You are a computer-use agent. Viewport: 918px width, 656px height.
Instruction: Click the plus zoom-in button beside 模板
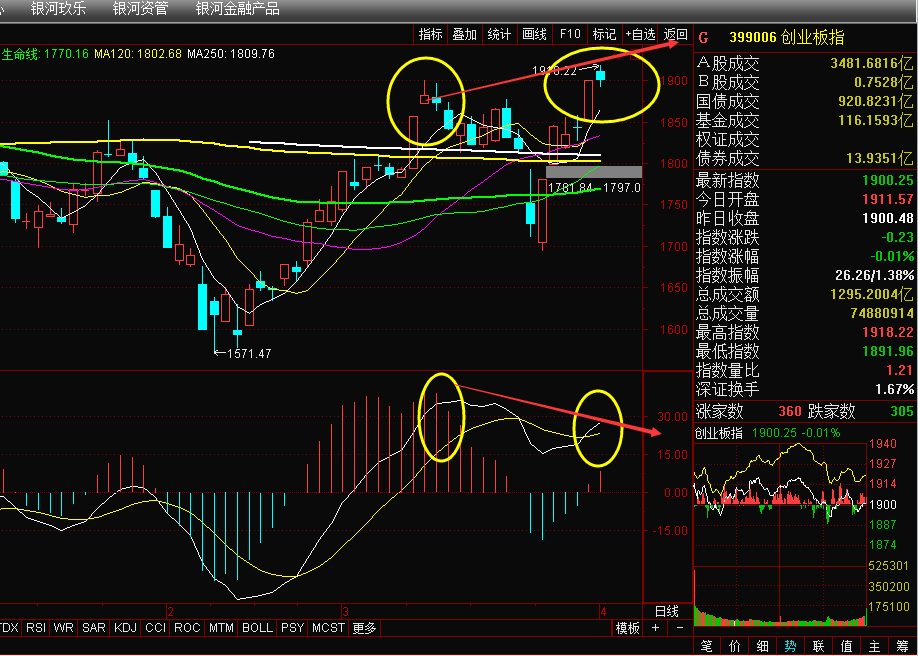656,628
